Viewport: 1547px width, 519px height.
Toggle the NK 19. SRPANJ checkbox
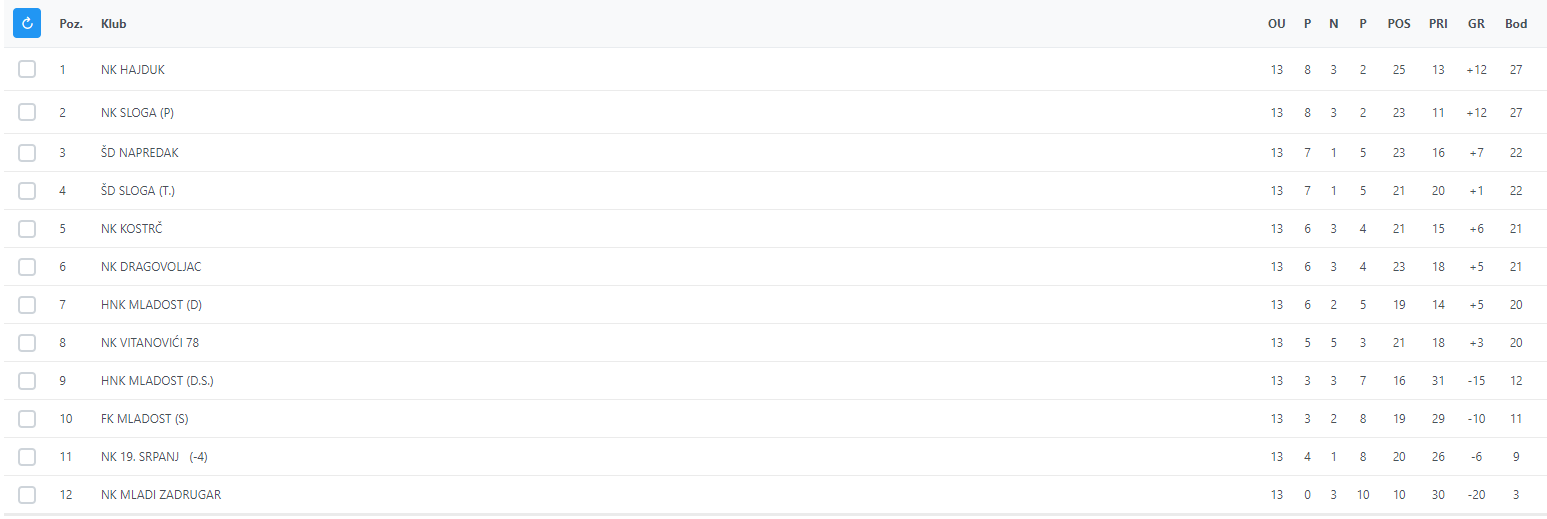point(27,457)
